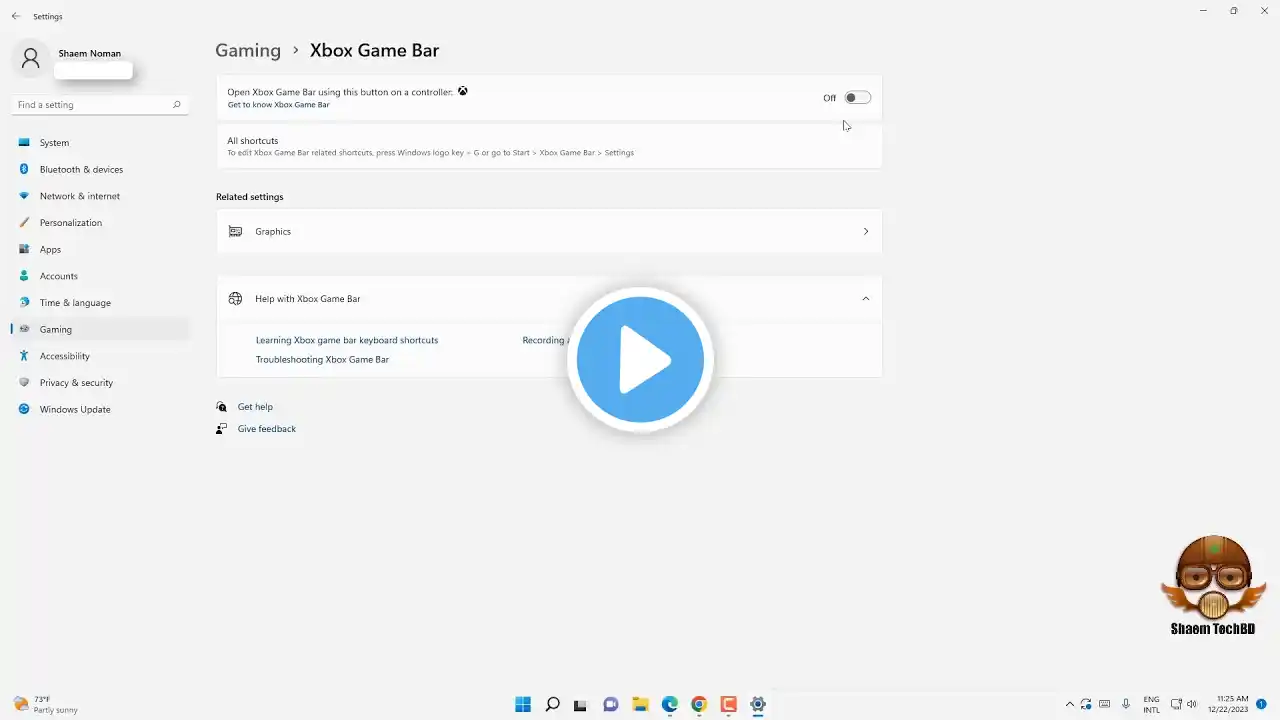Open Google Chrome from the taskbar
The width and height of the screenshot is (1280, 720).
(699, 705)
